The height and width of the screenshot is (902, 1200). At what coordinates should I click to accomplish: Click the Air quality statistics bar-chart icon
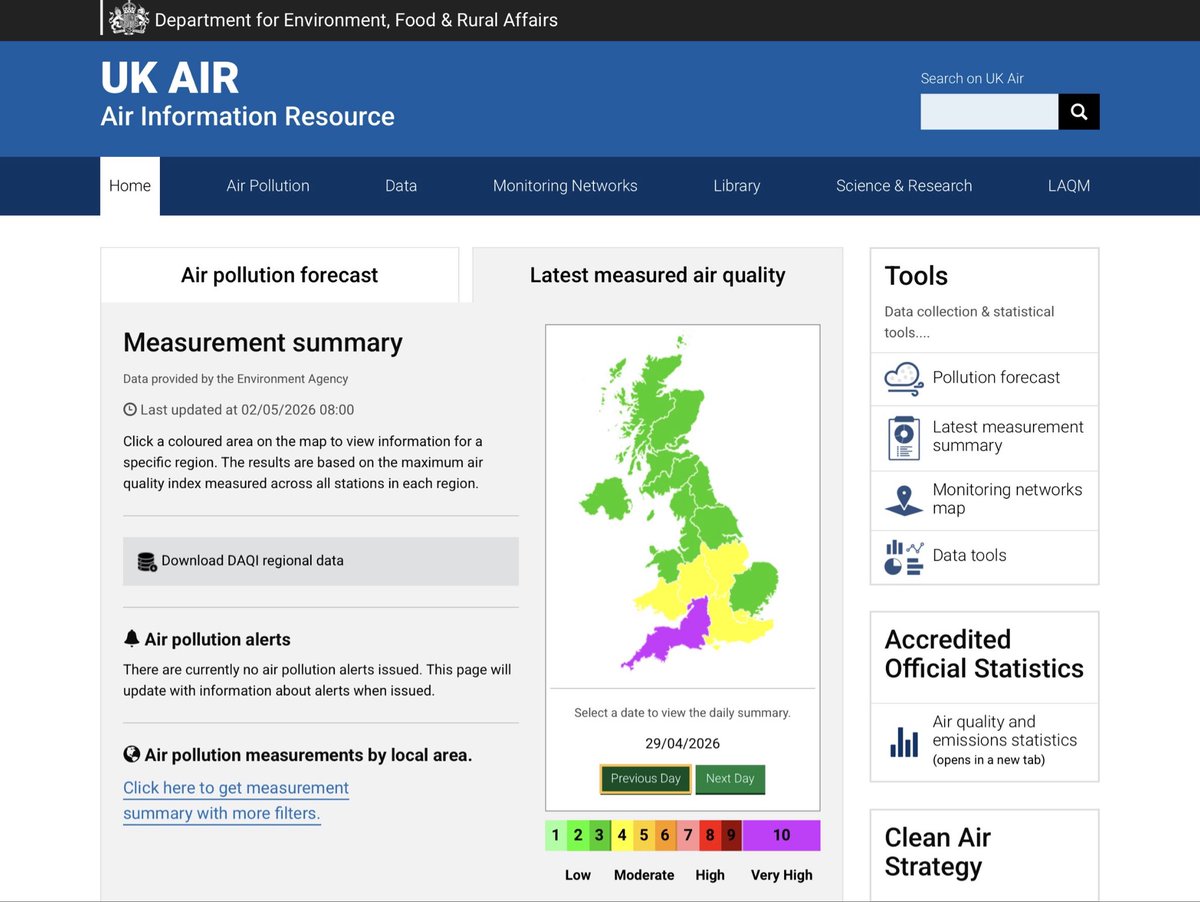904,742
